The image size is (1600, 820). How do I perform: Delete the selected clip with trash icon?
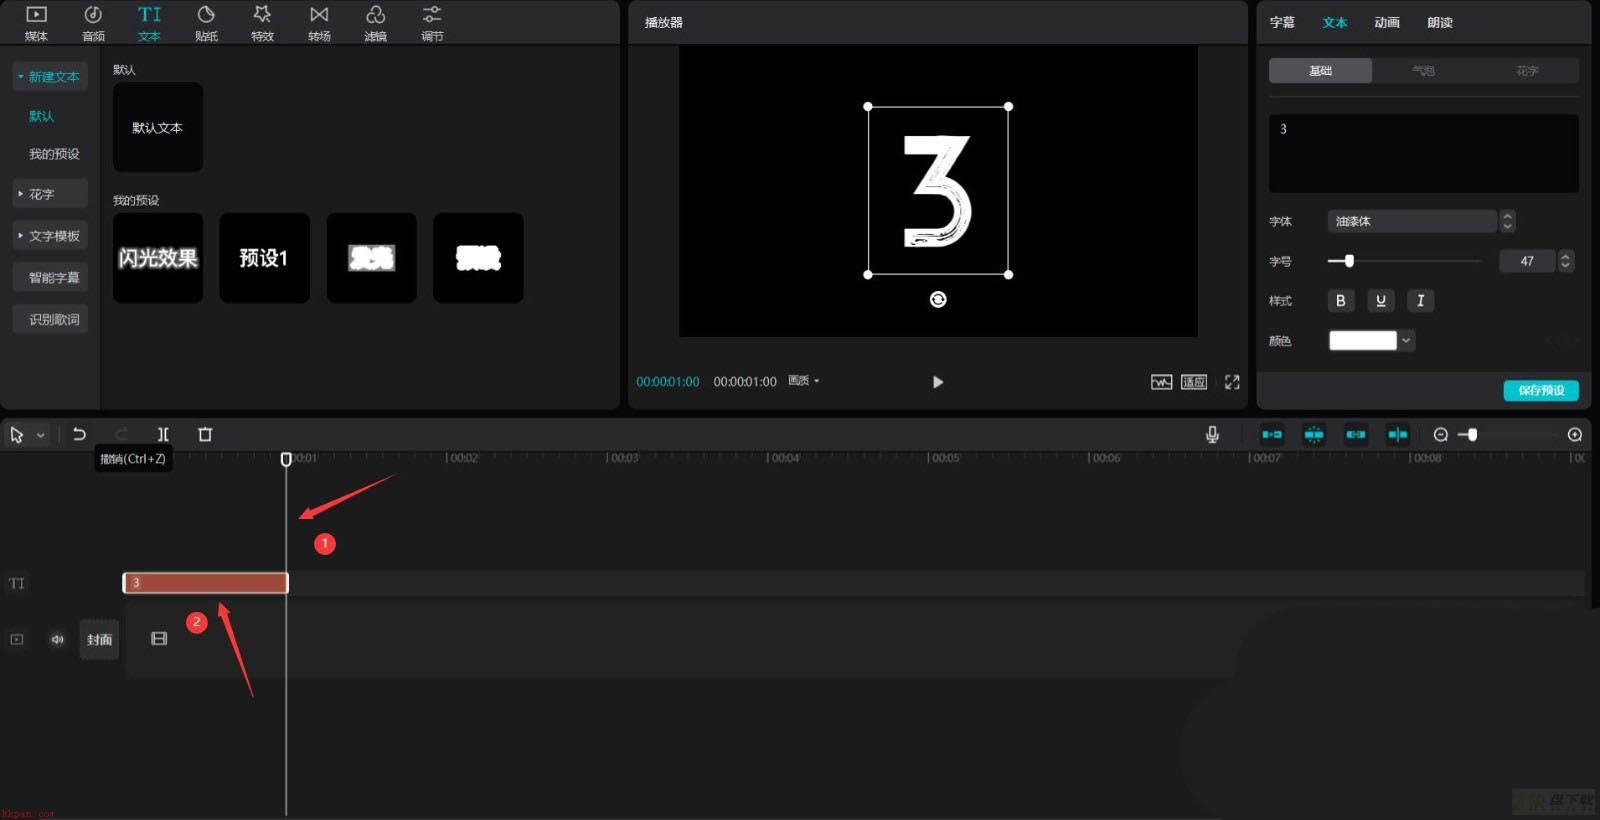[205, 434]
